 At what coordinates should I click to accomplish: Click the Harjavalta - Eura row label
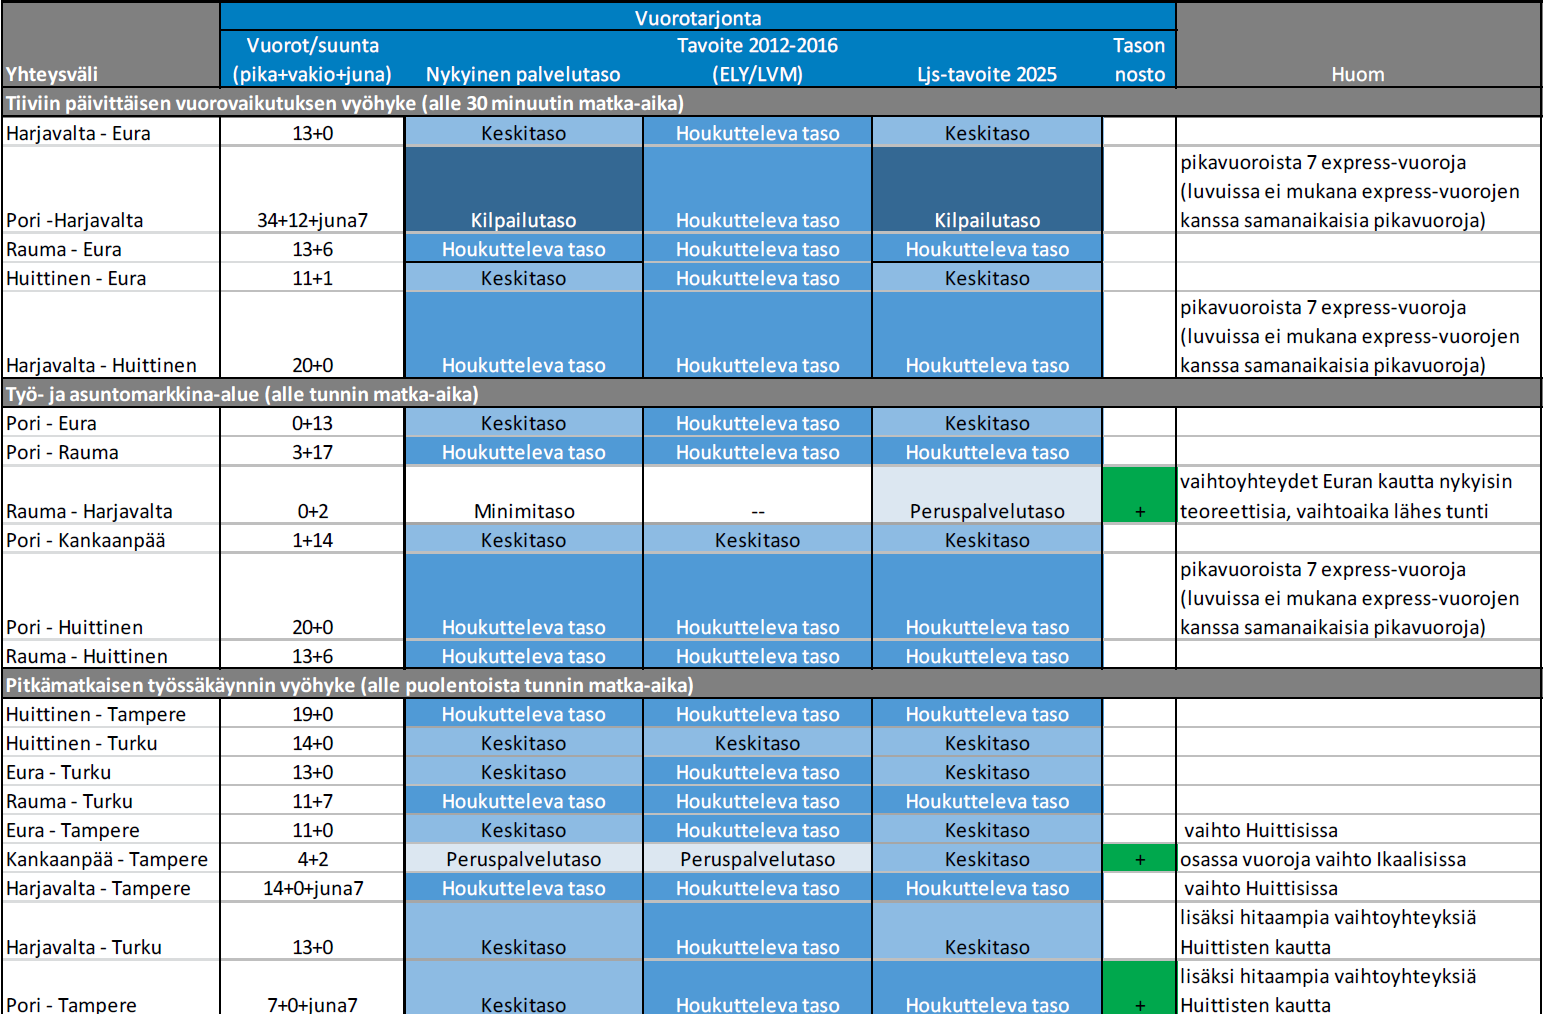tap(78, 133)
